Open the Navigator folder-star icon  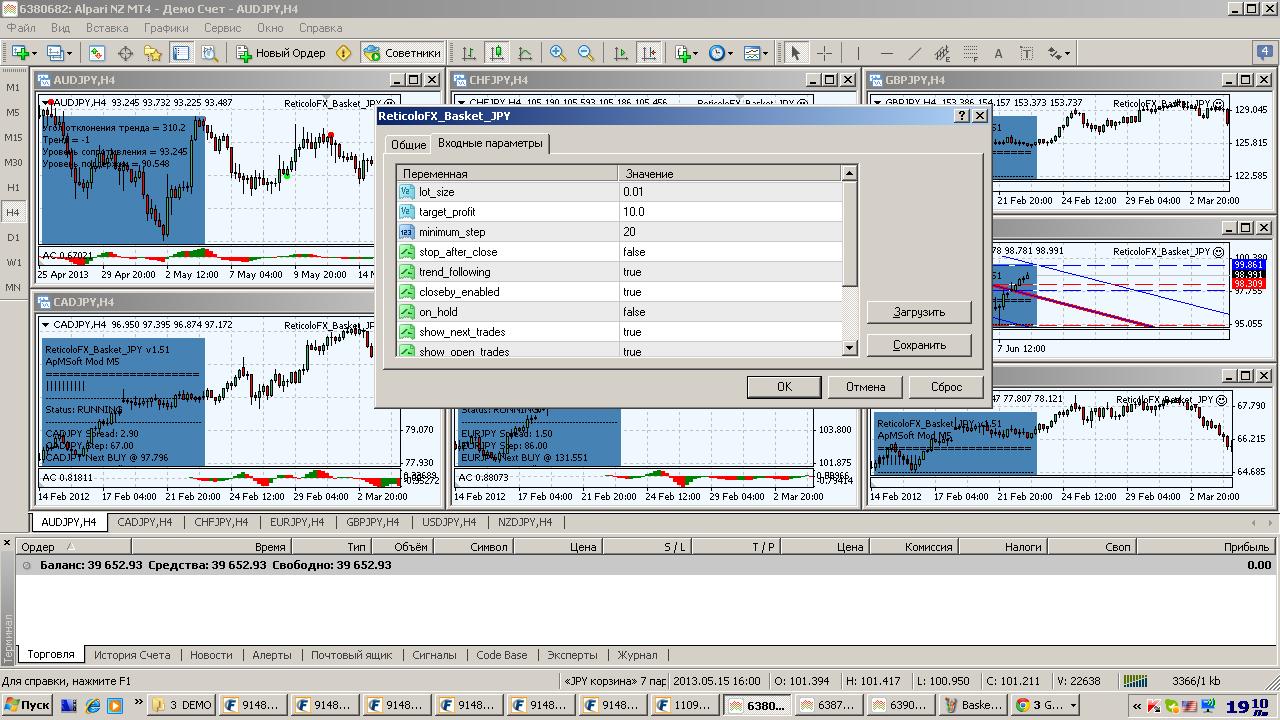(x=153, y=53)
